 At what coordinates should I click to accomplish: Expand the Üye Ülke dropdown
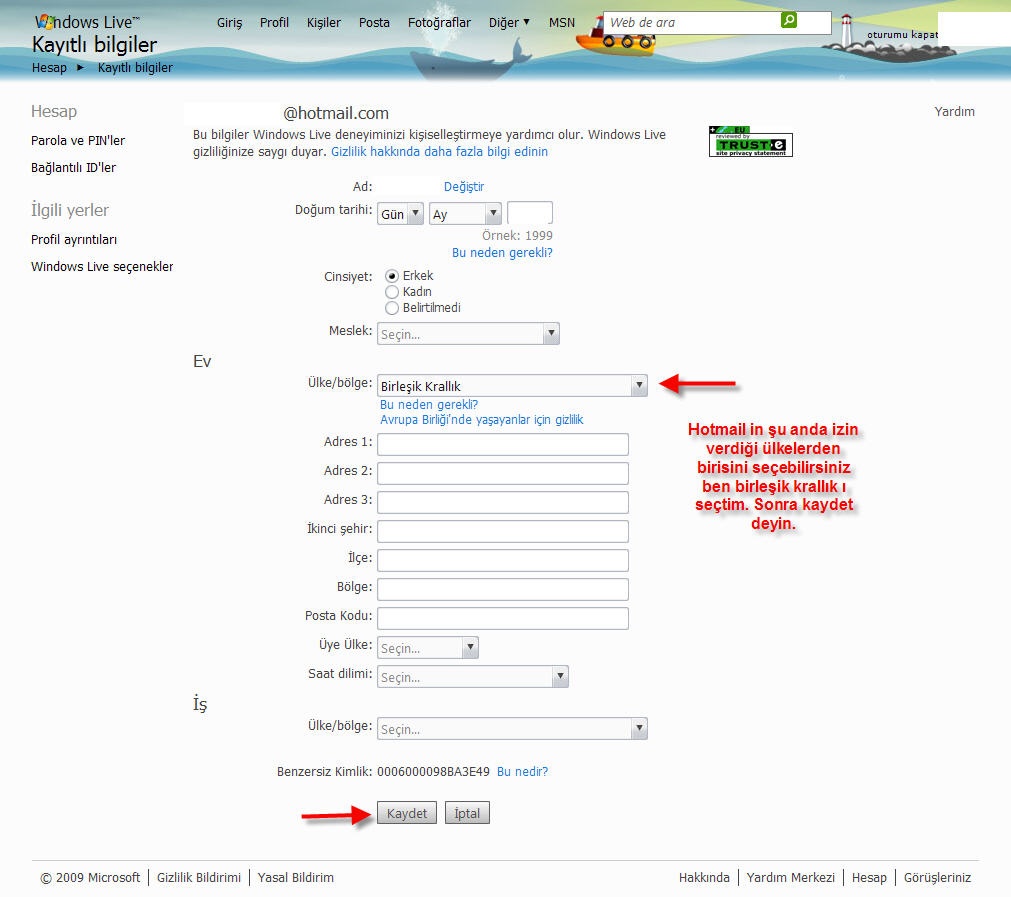(x=427, y=647)
